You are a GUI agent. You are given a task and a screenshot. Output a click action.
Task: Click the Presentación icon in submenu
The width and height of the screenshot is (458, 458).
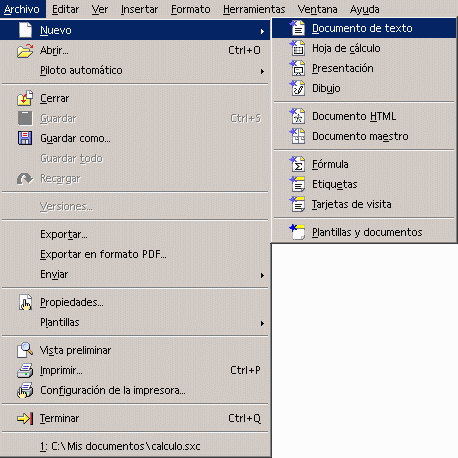[297, 68]
